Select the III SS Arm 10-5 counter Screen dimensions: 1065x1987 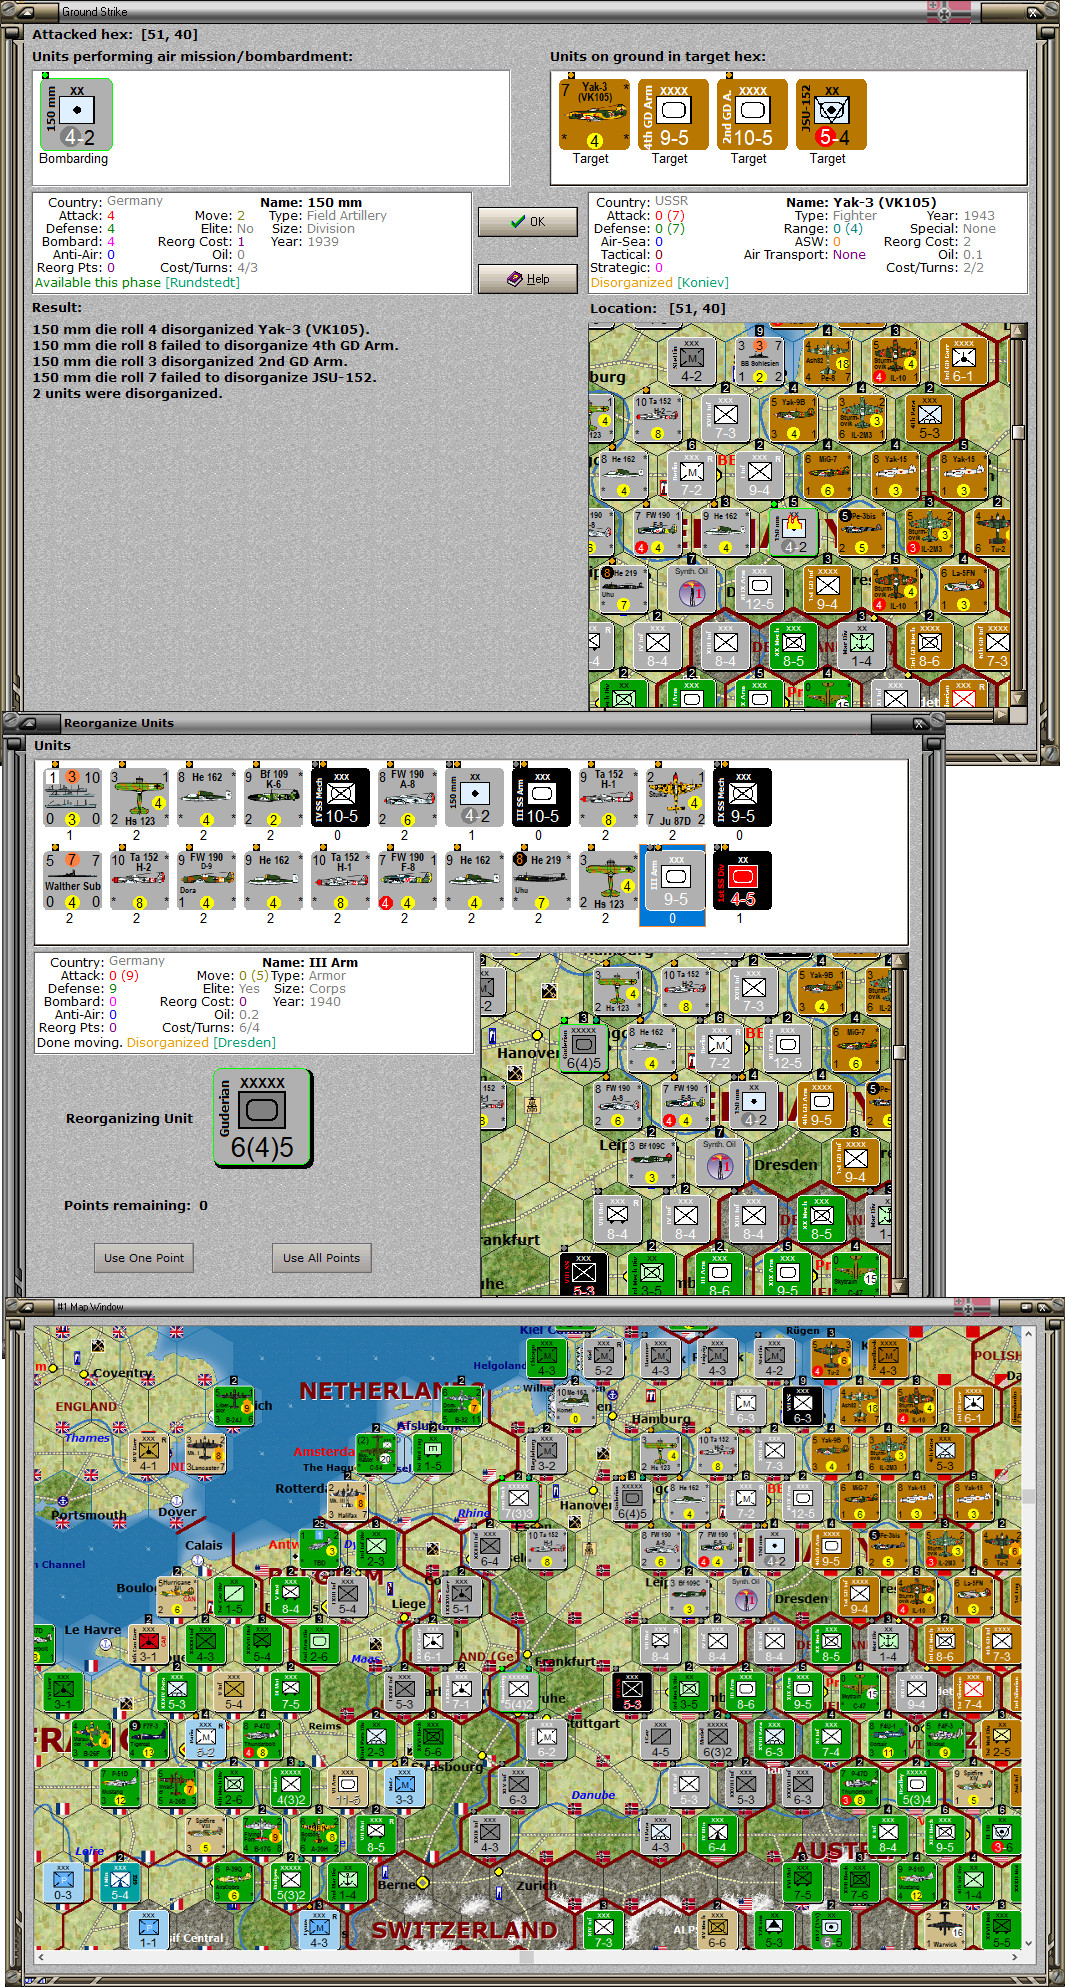541,797
